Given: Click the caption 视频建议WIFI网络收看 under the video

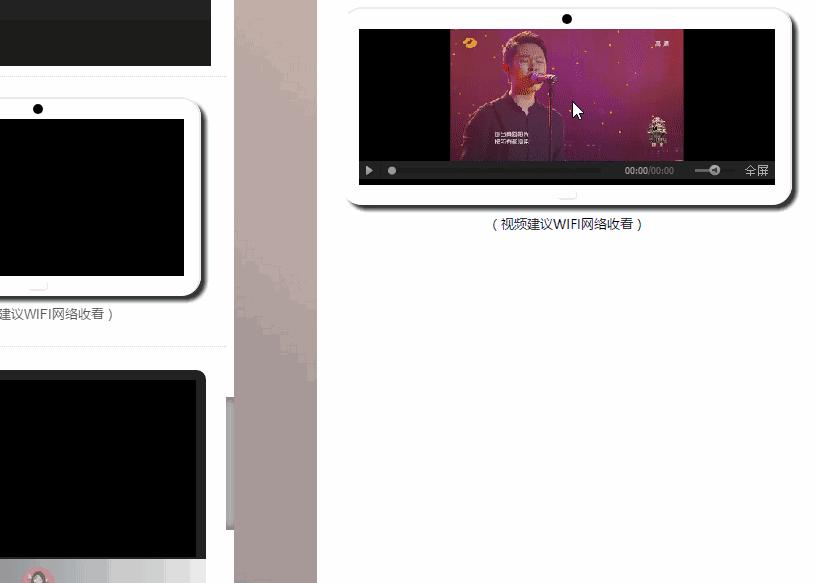Looking at the screenshot, I should pos(567,224).
